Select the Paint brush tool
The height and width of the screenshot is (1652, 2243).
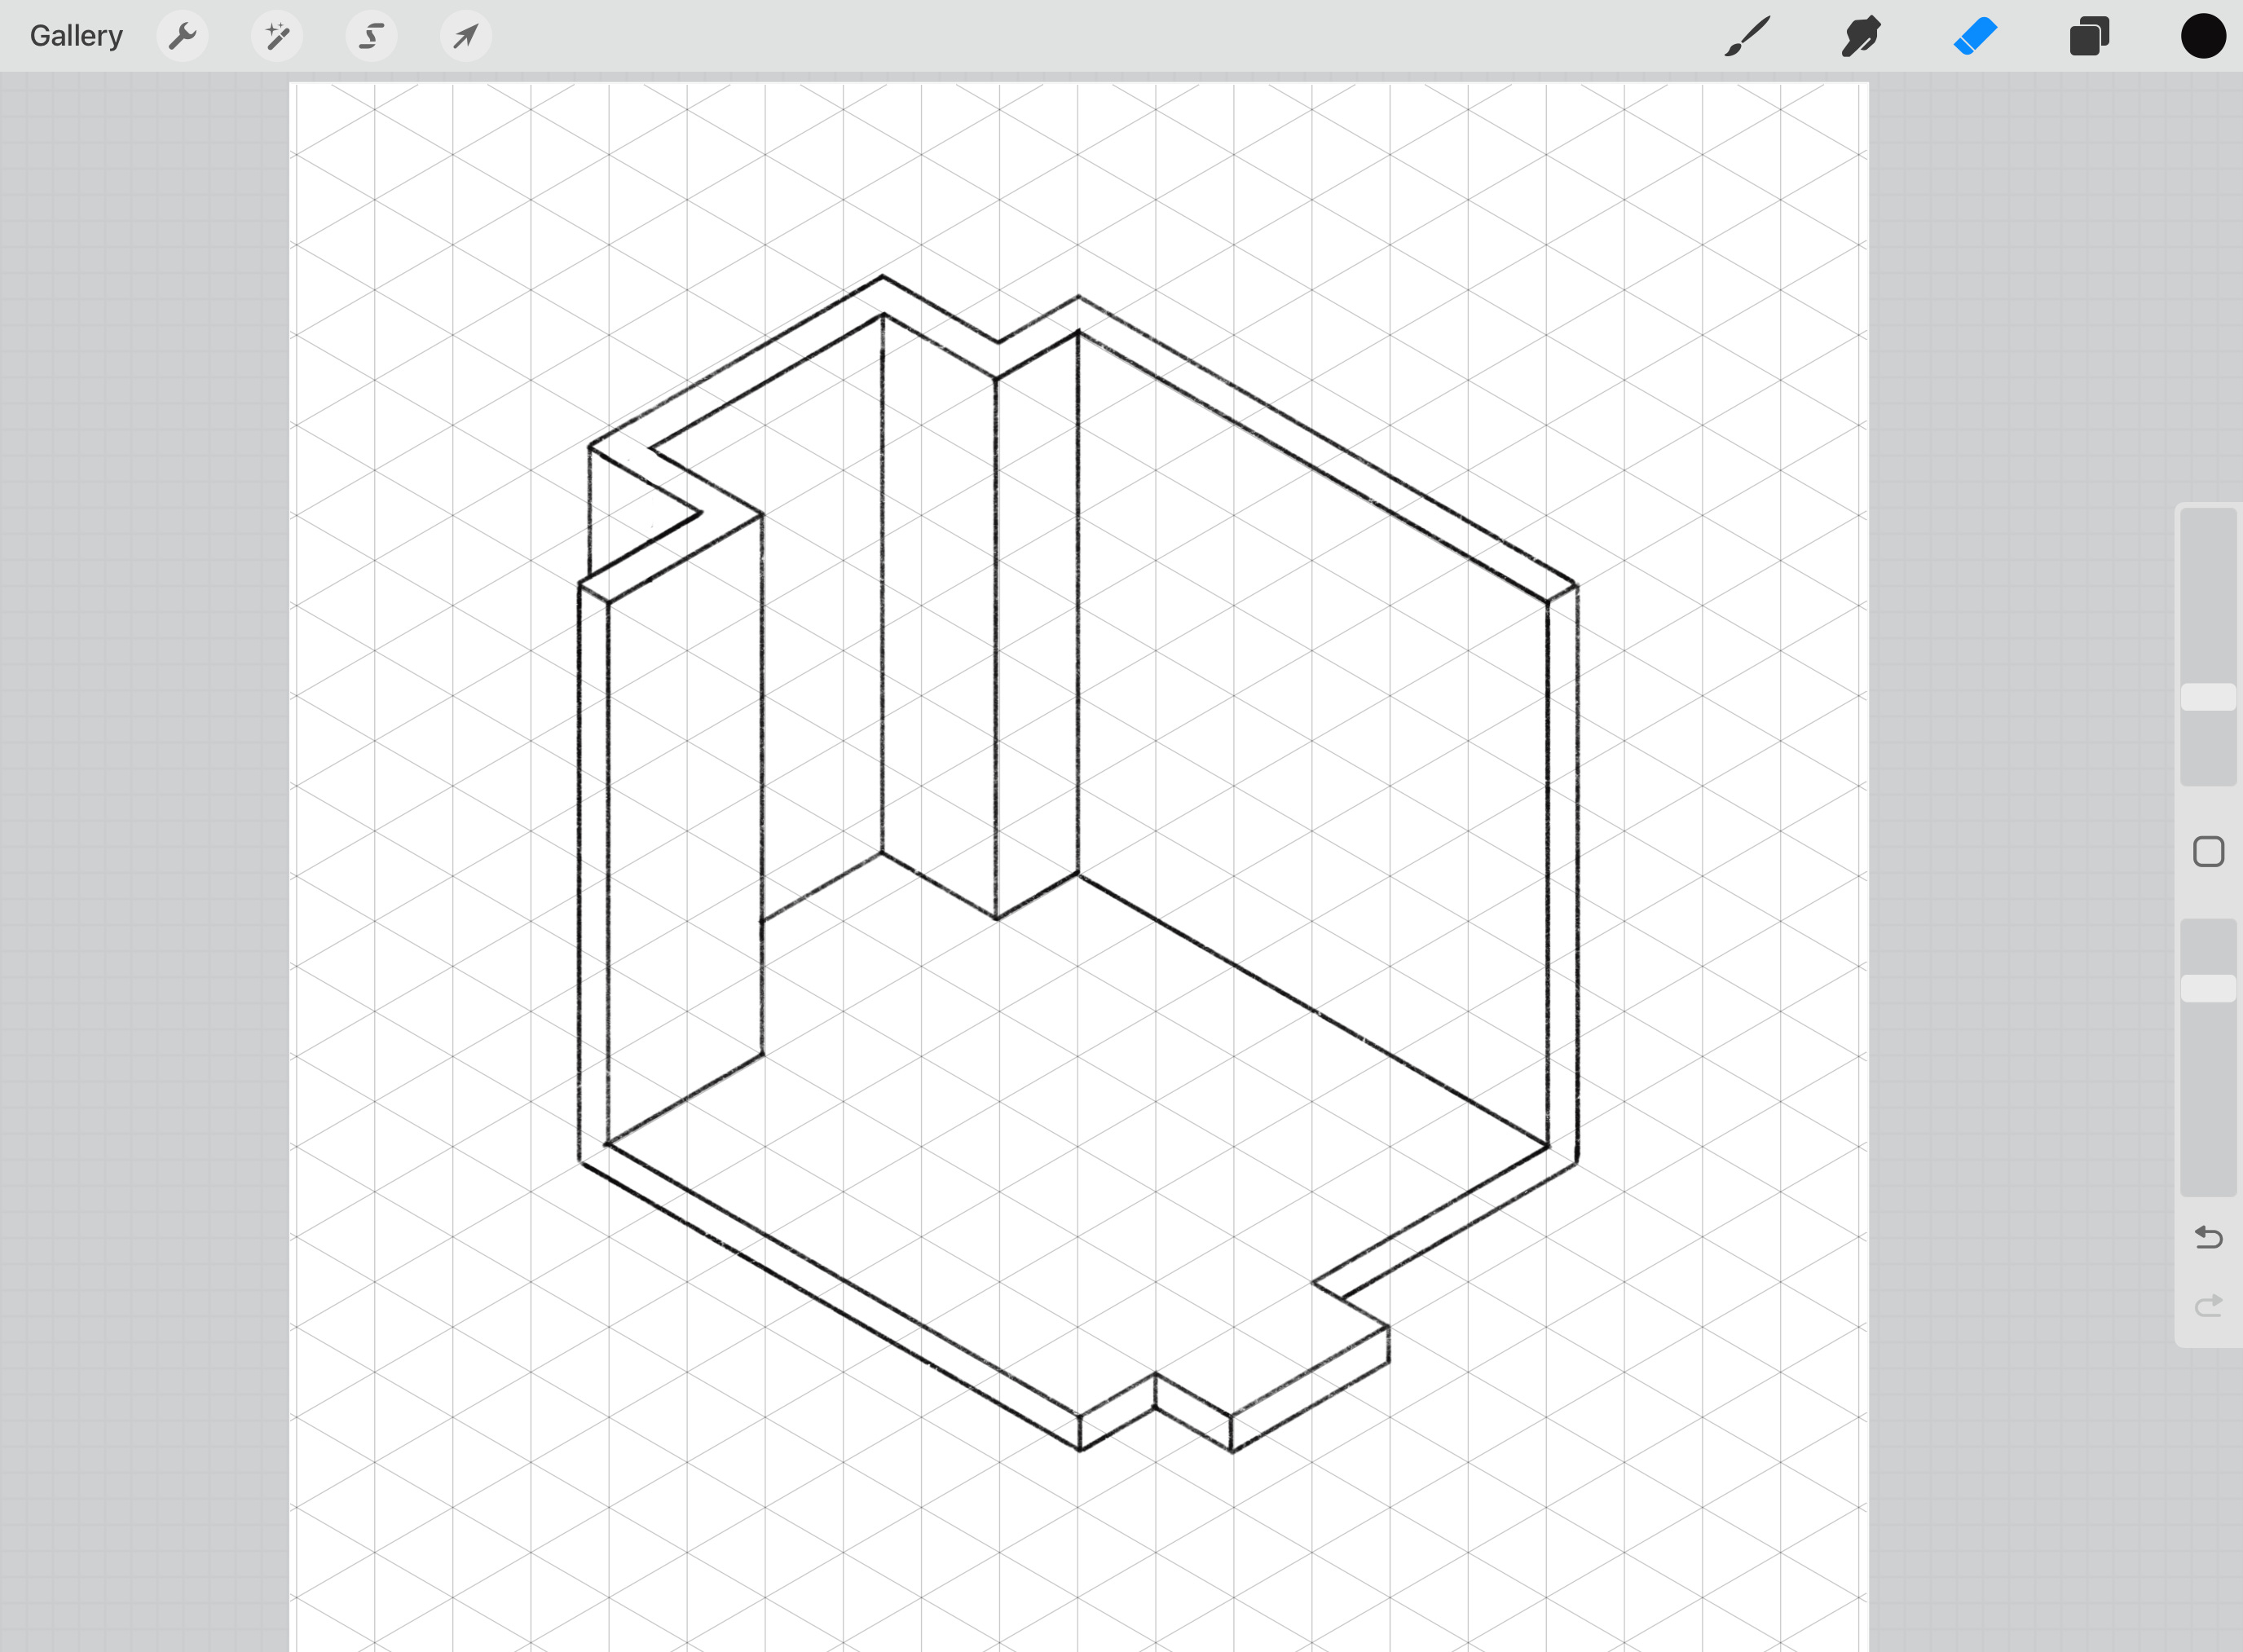[x=1747, y=37]
